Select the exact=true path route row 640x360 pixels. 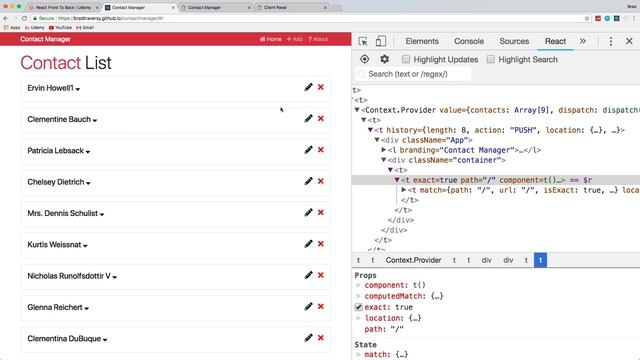pos(496,180)
